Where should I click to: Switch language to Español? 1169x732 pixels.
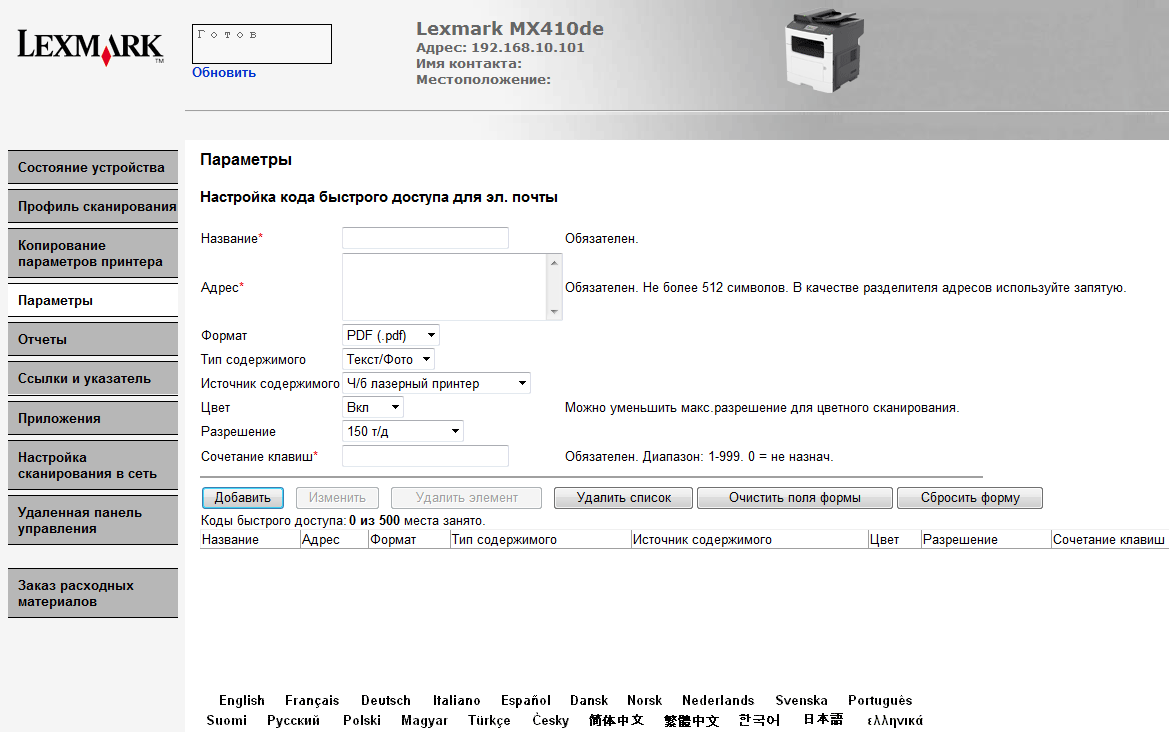click(526, 700)
